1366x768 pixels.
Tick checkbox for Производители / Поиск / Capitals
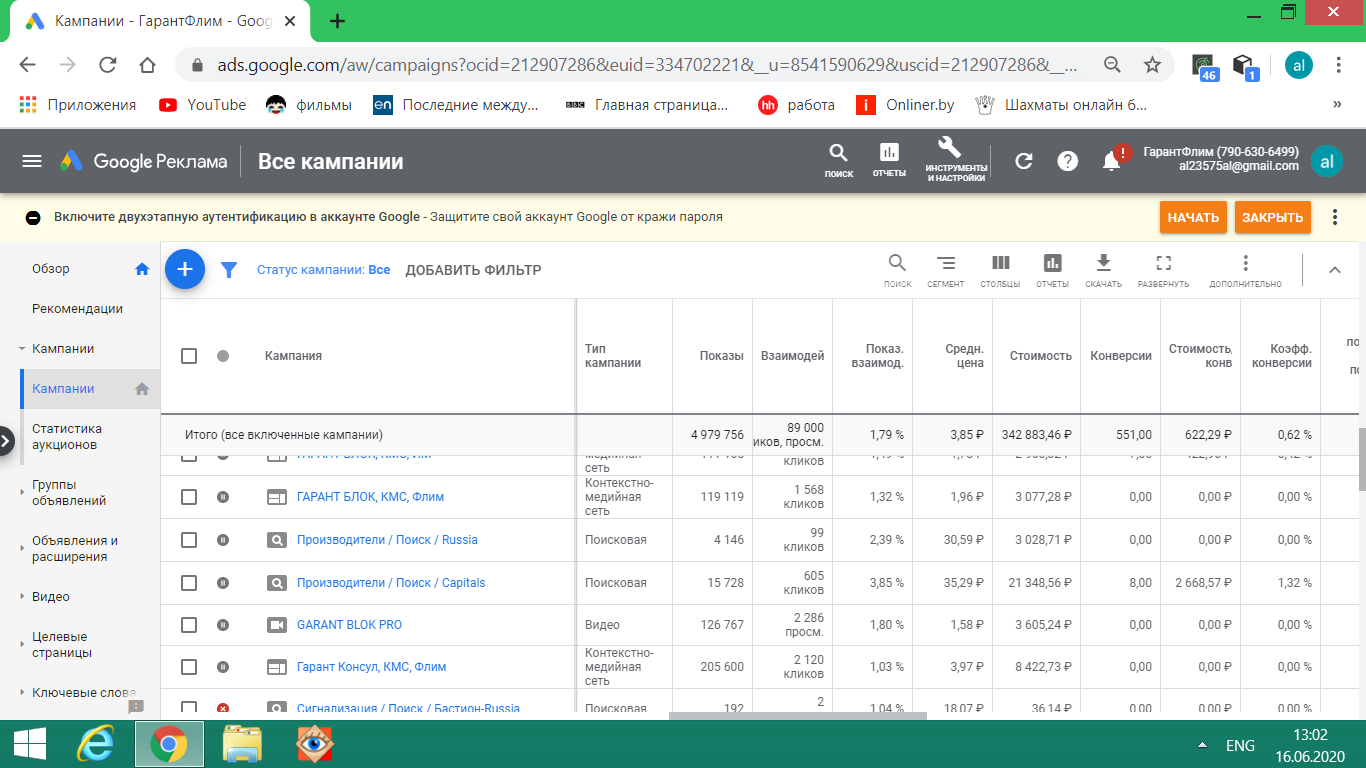point(189,583)
